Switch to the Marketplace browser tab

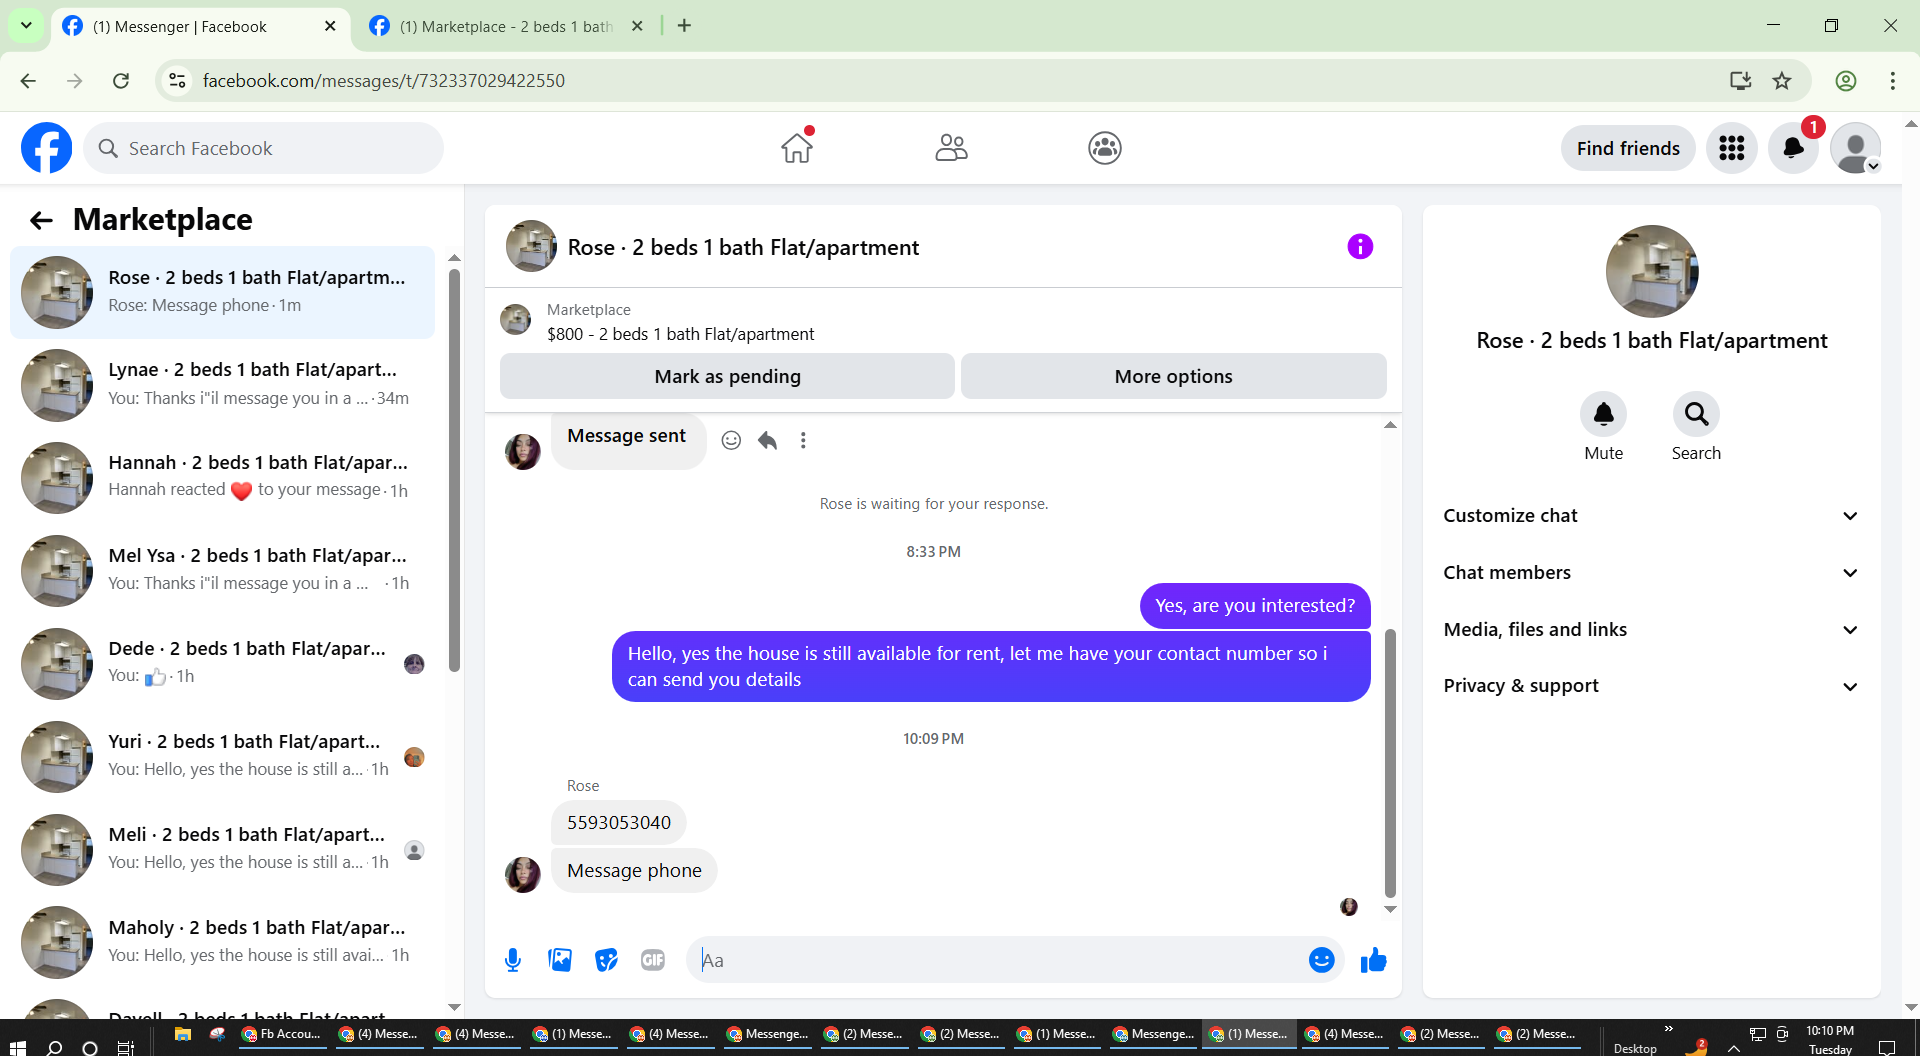point(505,26)
